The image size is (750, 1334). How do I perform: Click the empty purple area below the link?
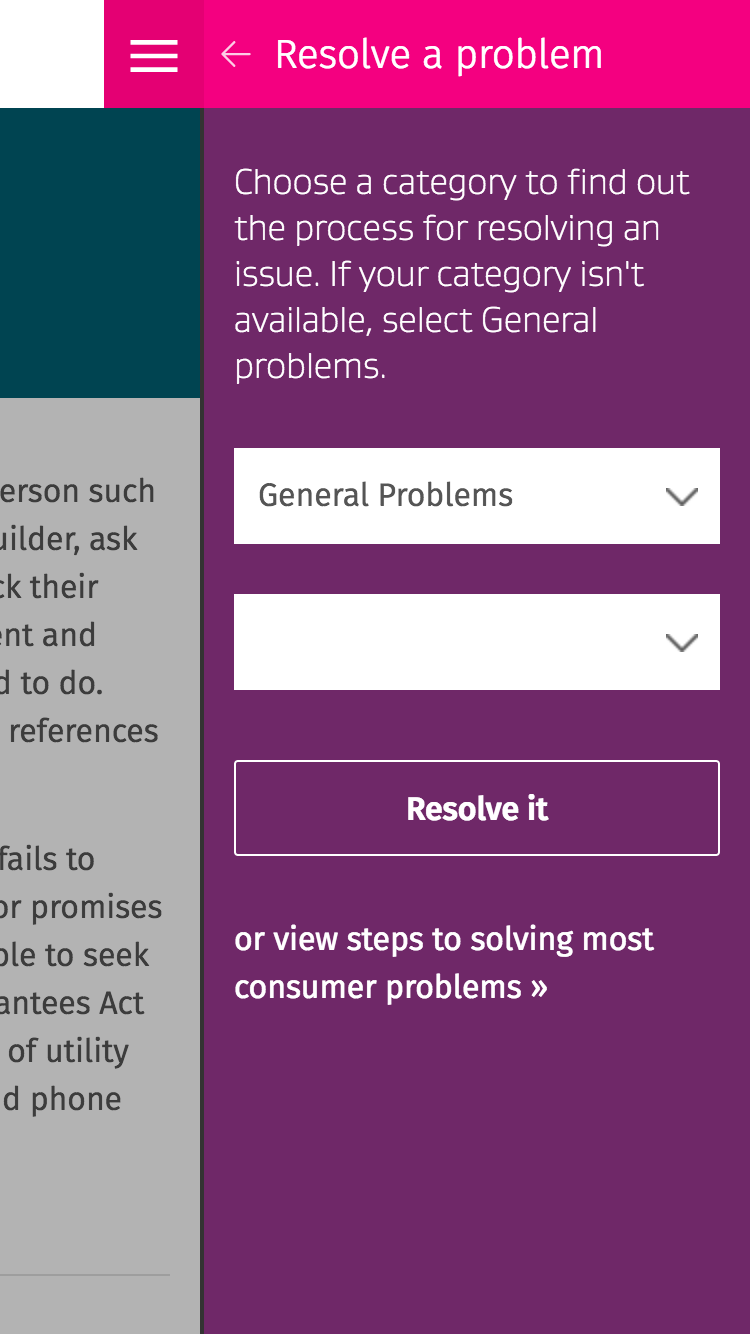click(x=476, y=1170)
